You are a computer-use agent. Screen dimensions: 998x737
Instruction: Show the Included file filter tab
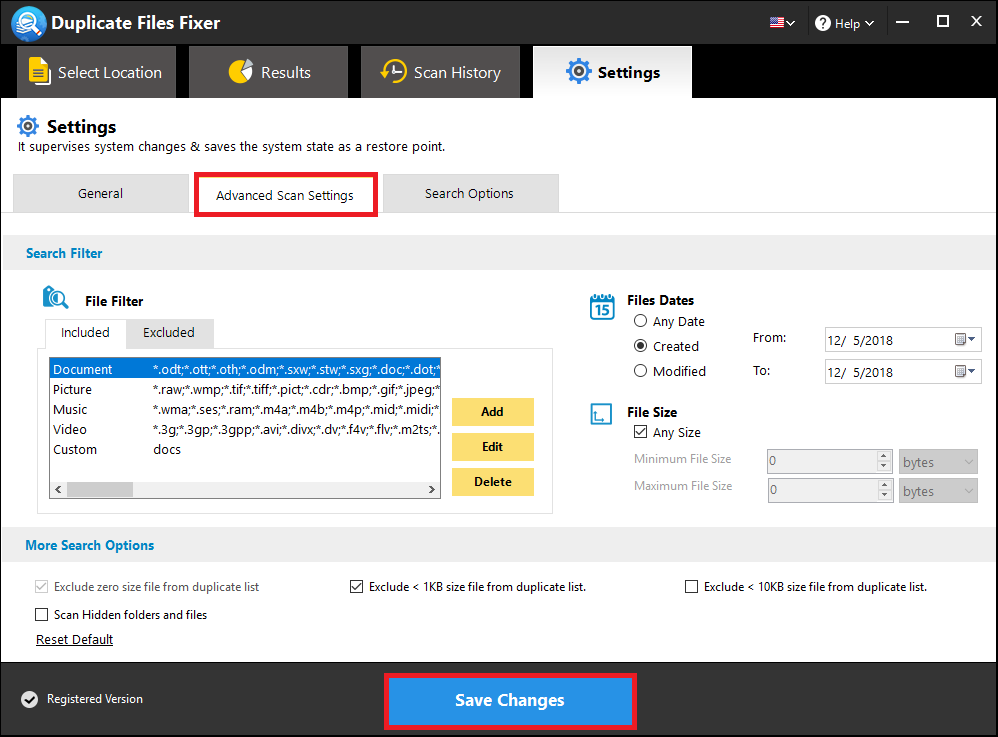pos(85,333)
